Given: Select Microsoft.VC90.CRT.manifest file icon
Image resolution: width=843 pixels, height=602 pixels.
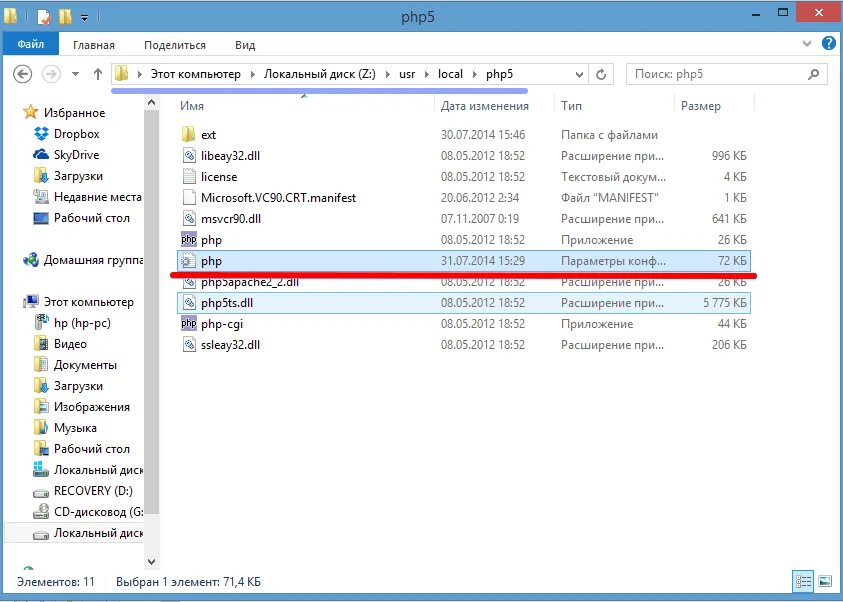Looking at the screenshot, I should 189,197.
